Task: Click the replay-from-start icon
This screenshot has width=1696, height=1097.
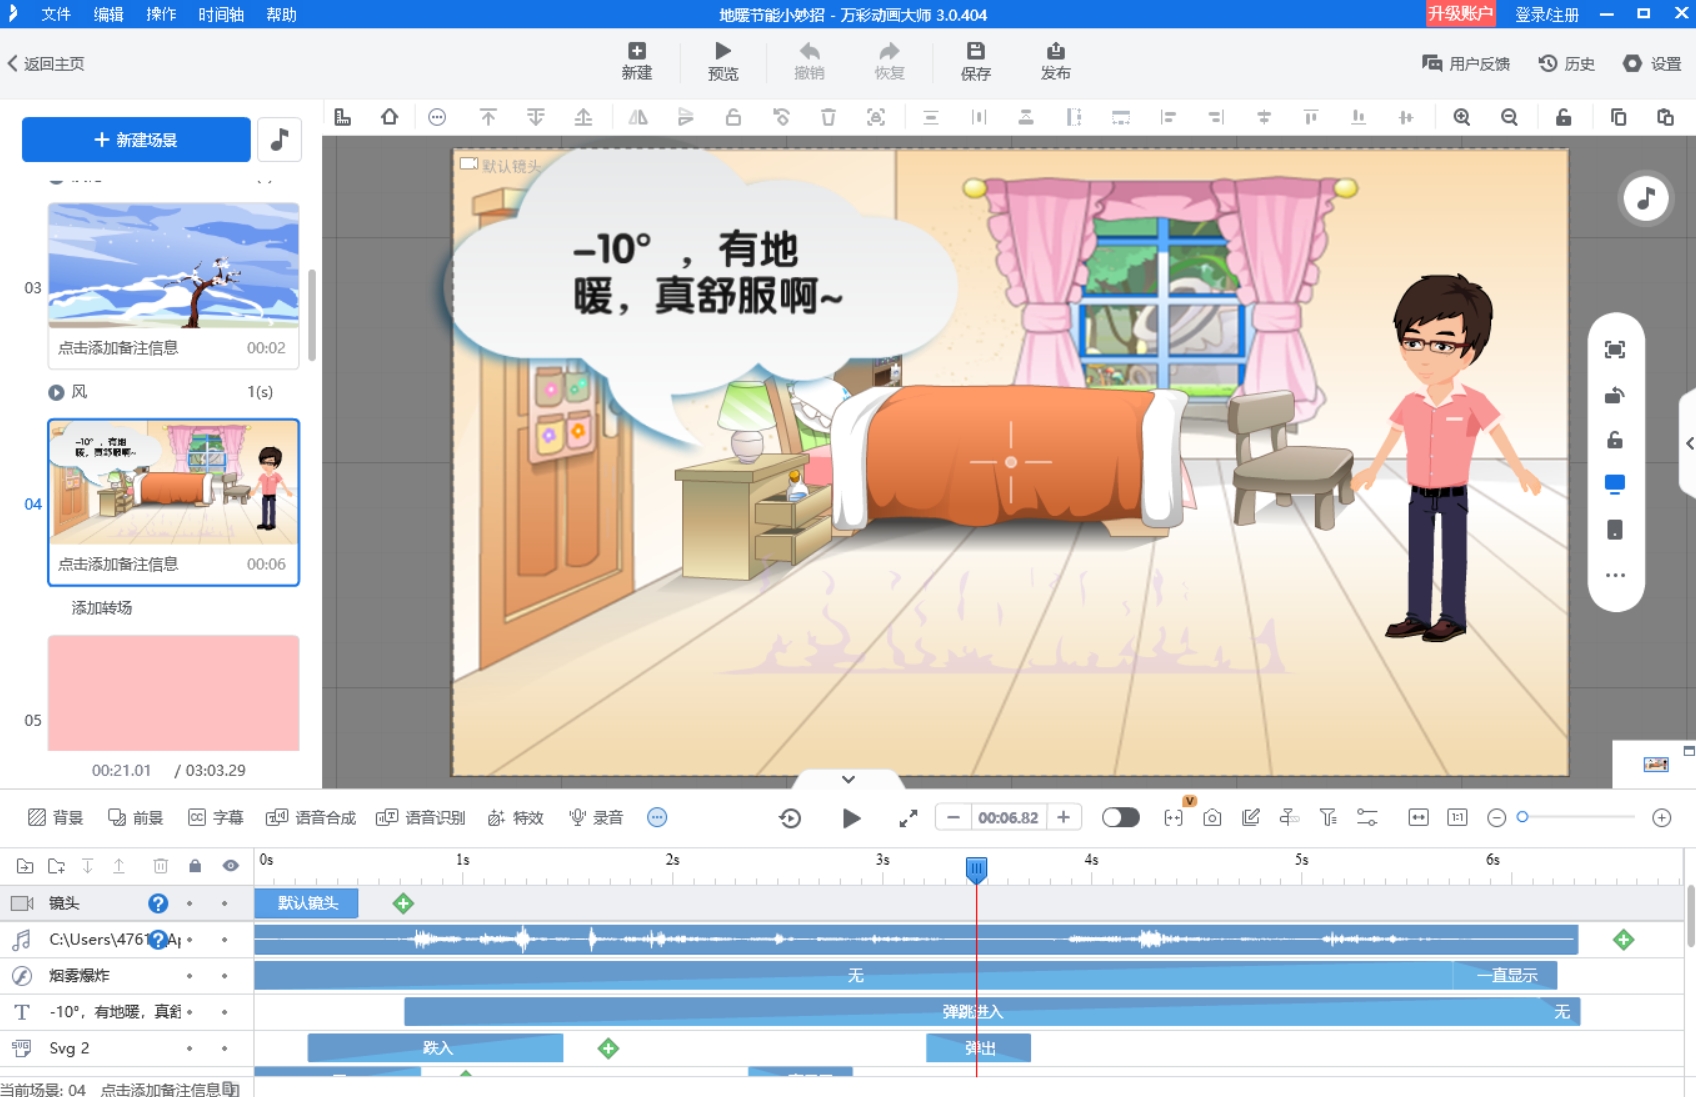Action: 790,818
